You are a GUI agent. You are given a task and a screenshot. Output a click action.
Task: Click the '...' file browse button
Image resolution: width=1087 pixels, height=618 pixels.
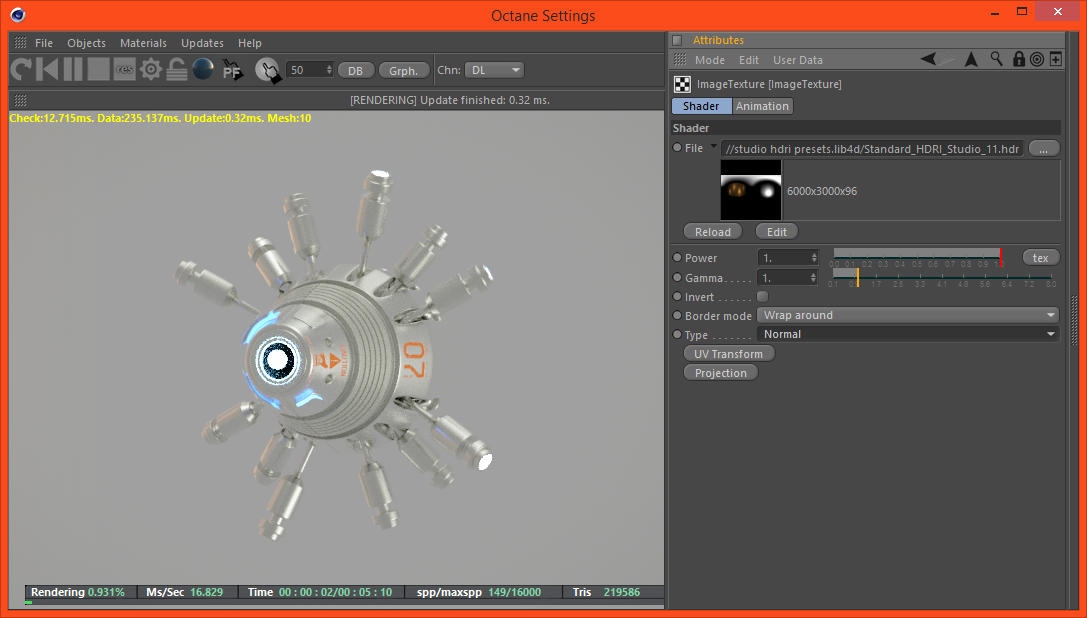1043,148
